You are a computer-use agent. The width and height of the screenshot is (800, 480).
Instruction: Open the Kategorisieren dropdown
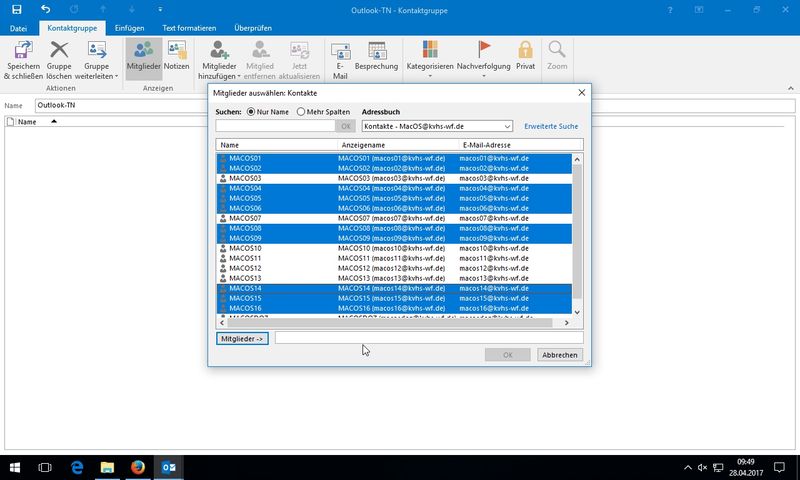click(431, 58)
